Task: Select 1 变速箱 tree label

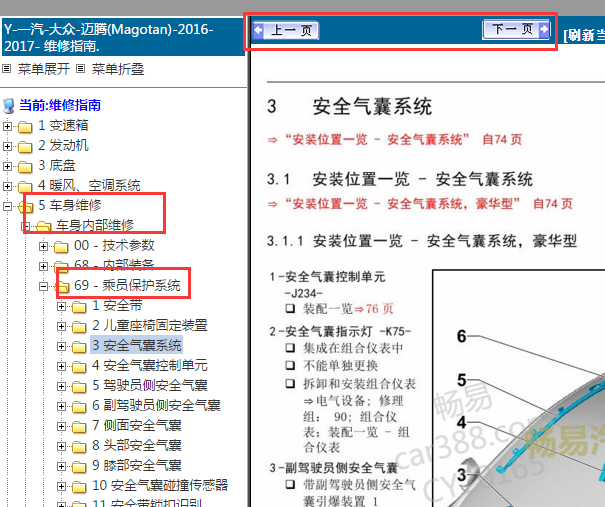Action: pyautogui.click(x=63, y=125)
